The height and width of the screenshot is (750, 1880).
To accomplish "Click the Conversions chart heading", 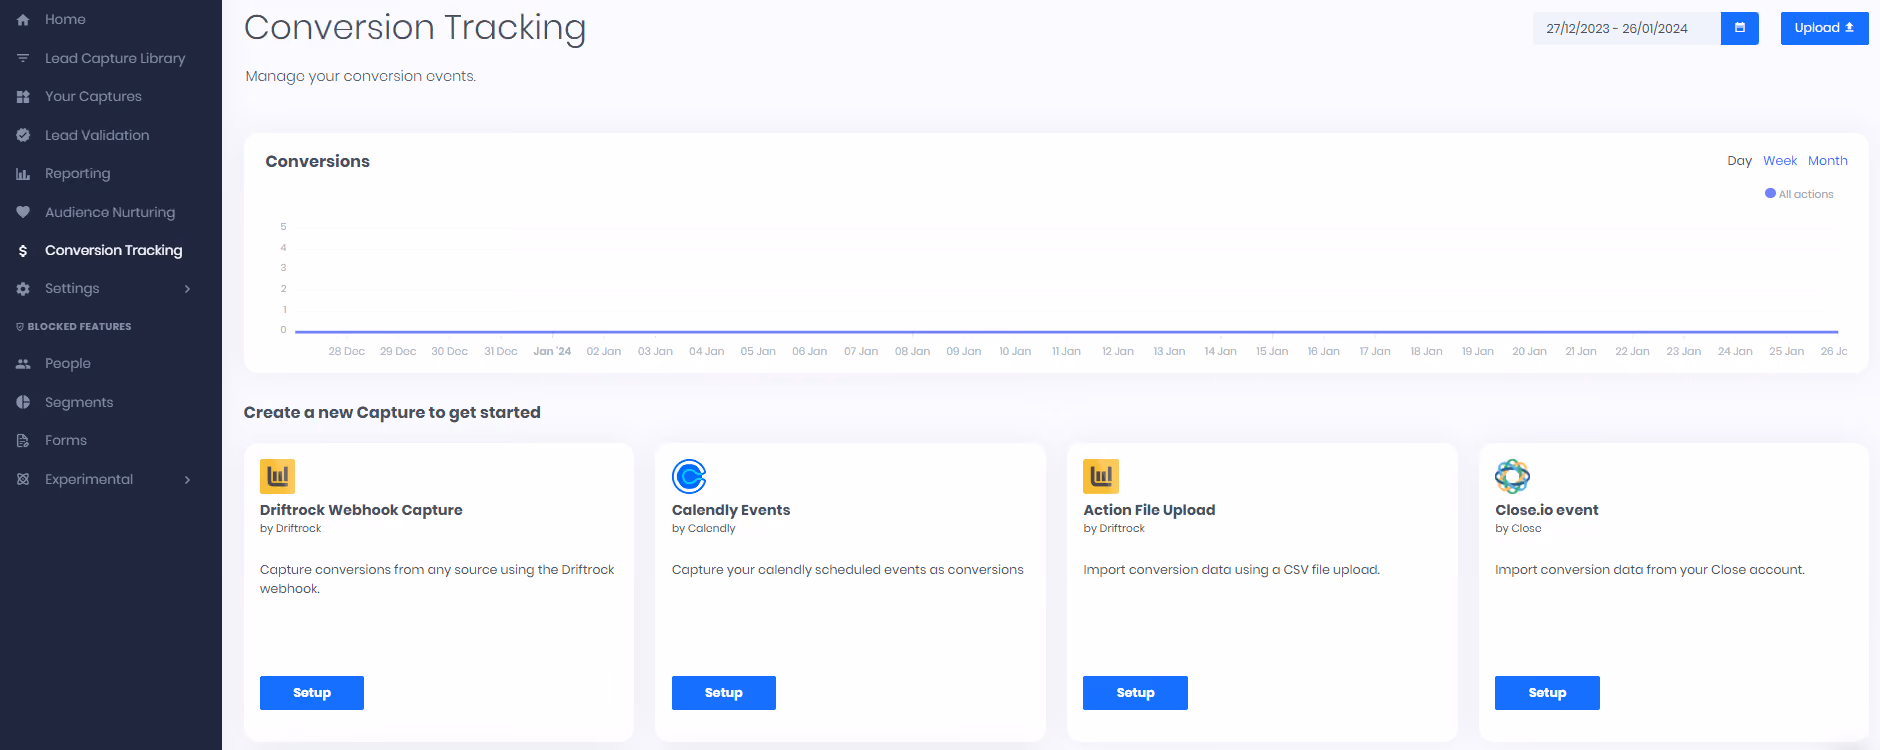I will (x=317, y=161).
